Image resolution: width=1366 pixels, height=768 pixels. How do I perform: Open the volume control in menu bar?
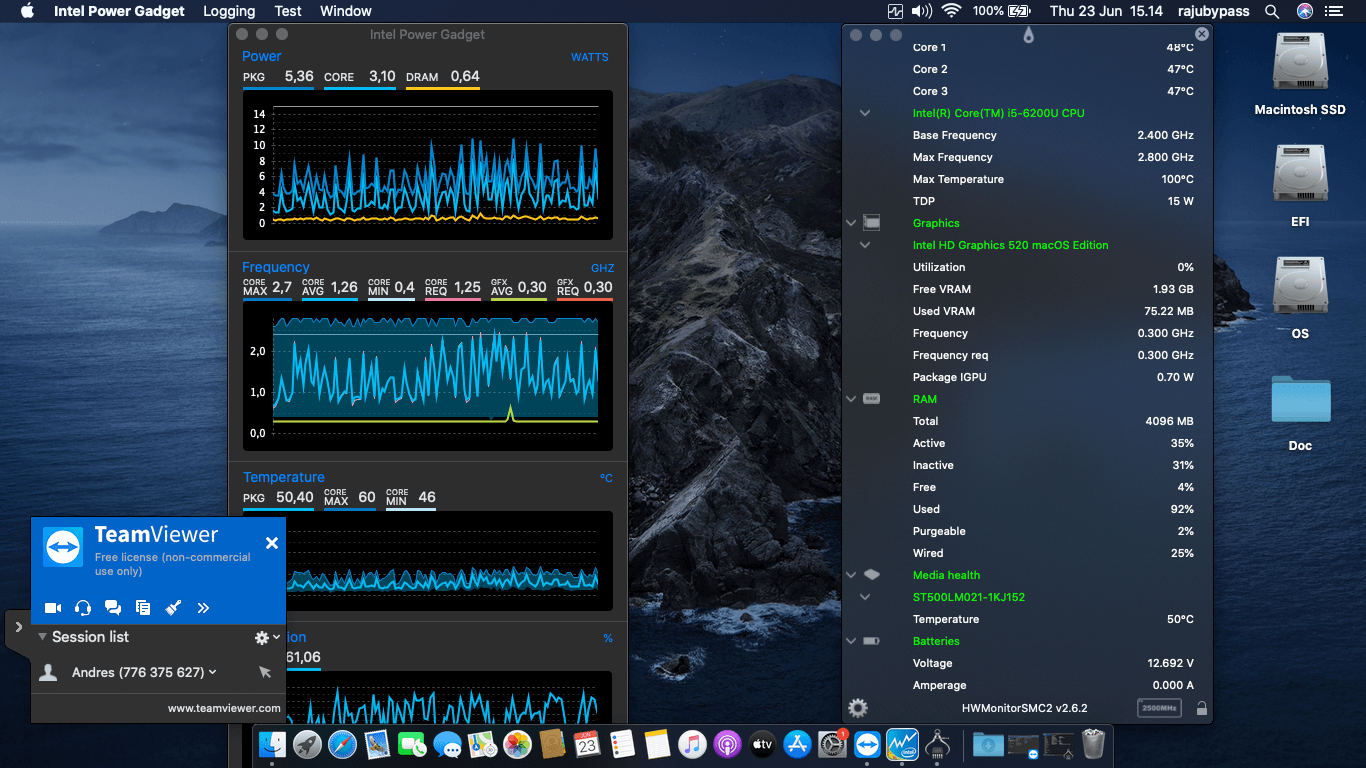coord(921,11)
